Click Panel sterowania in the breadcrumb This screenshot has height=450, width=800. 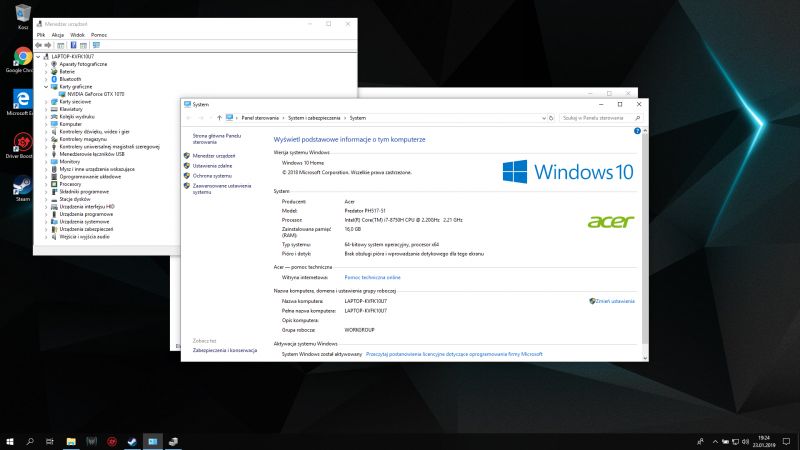(260, 118)
